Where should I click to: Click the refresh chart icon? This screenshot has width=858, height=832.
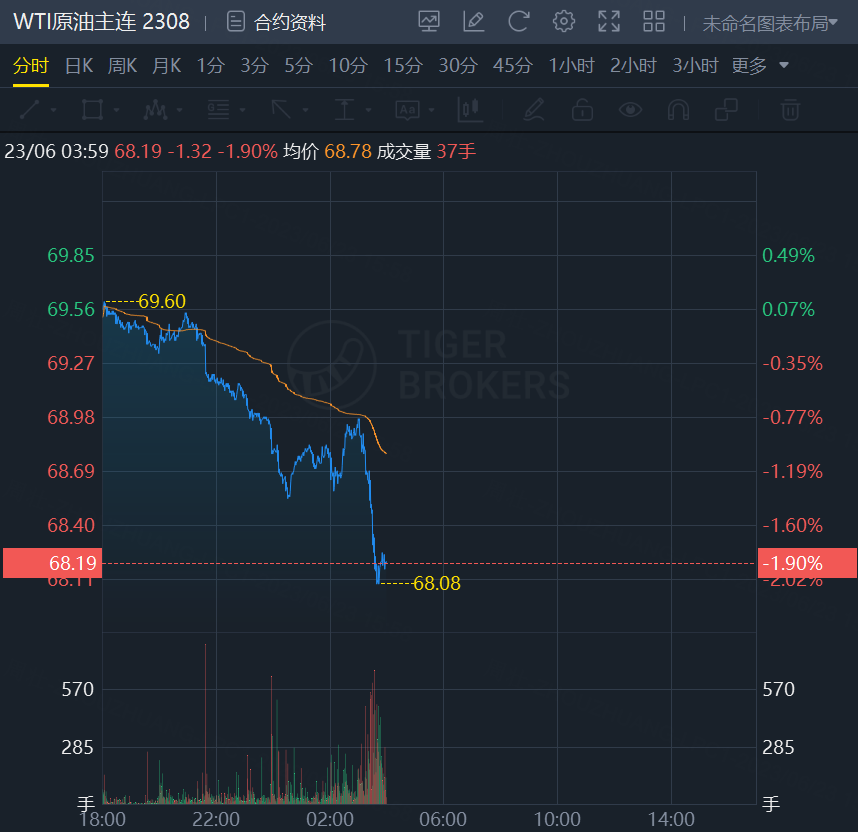[518, 21]
